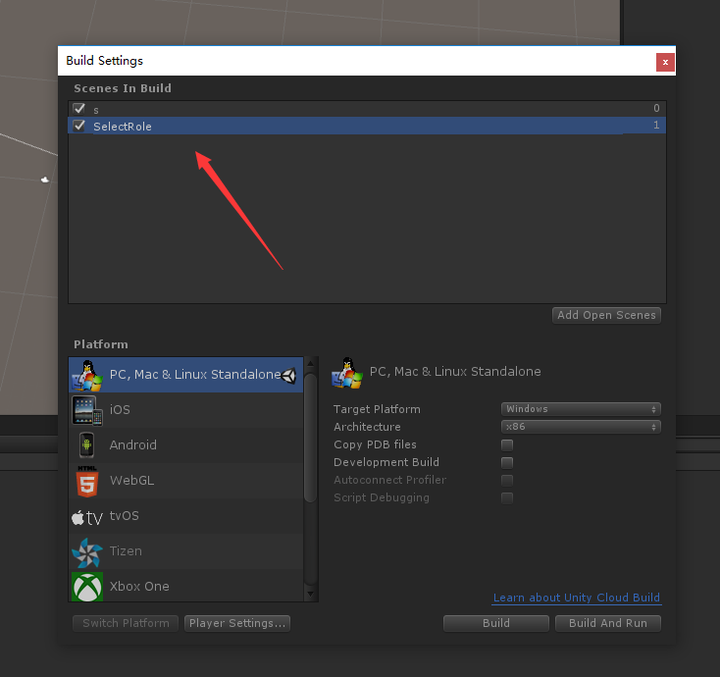Click the Tizen platform label
This screenshot has height=677, width=720.
click(126, 551)
